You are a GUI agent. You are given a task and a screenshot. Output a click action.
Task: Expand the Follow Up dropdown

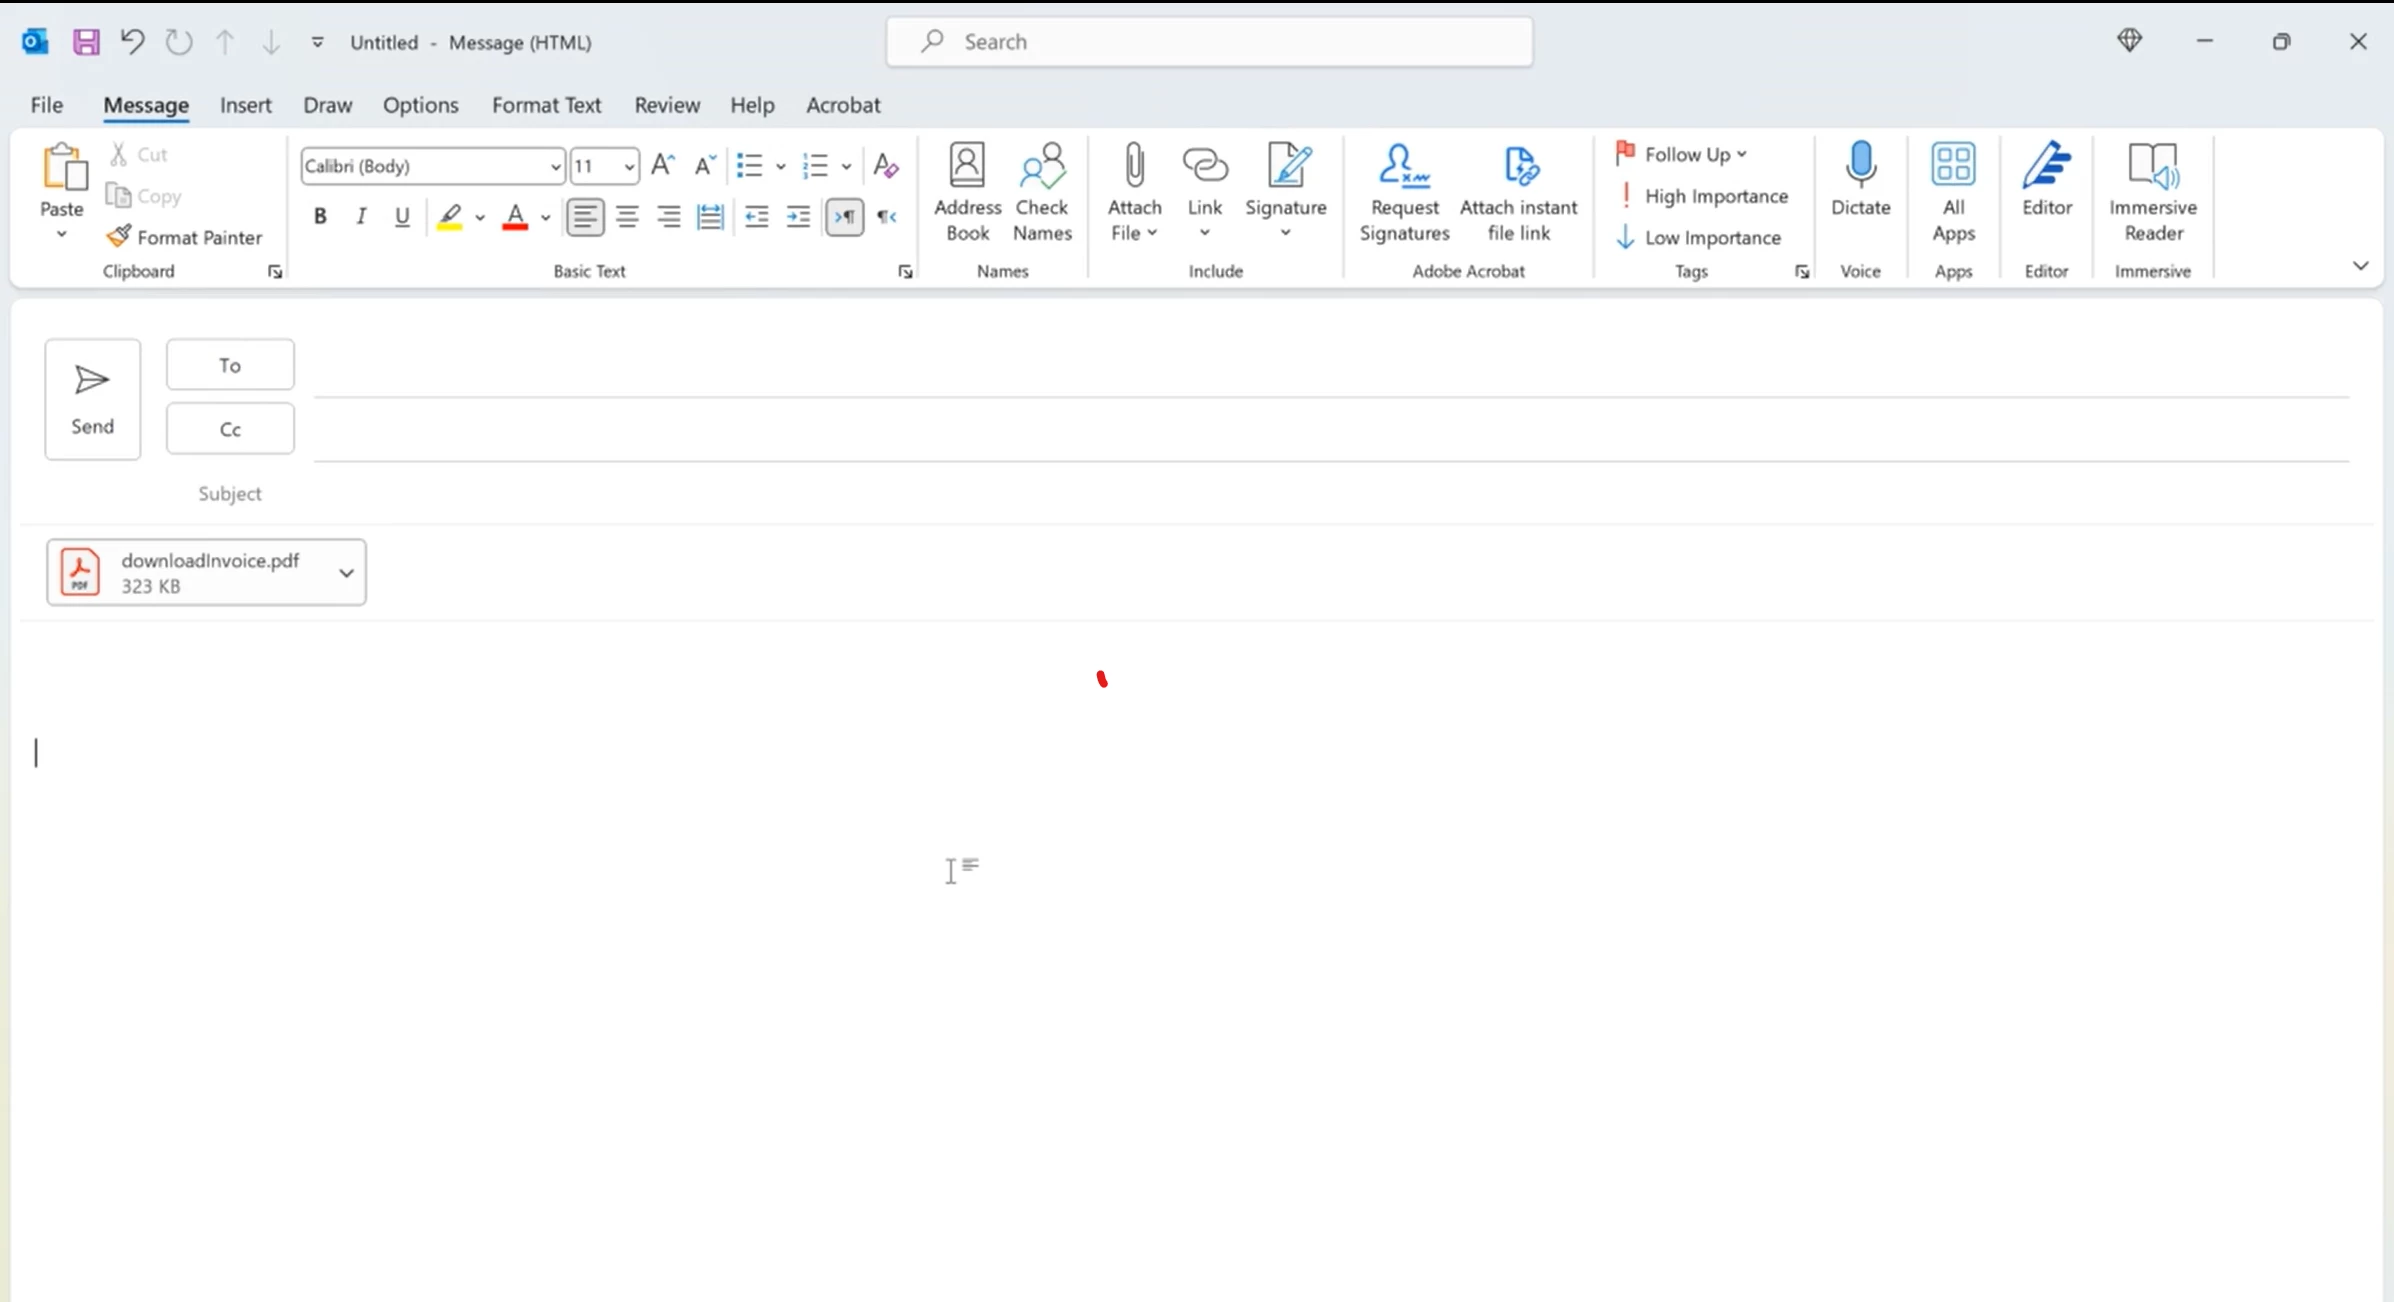(1741, 155)
